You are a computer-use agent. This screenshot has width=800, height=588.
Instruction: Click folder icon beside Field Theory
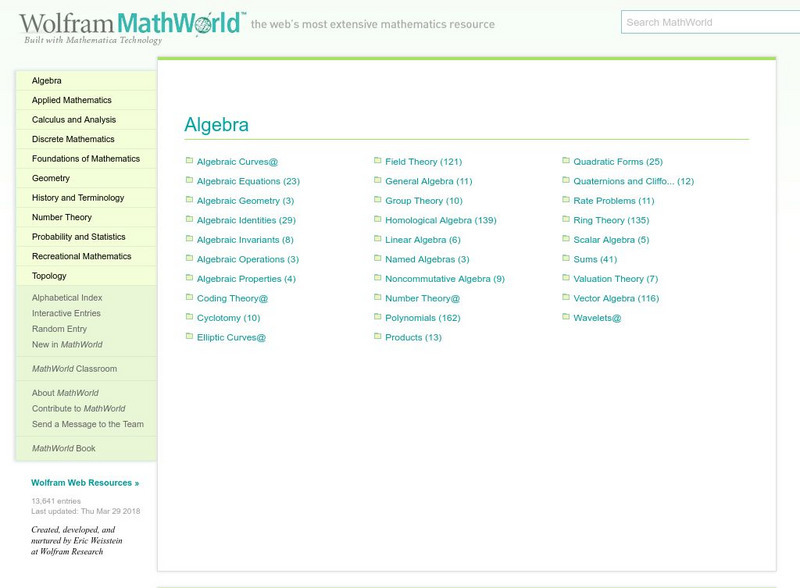(378, 160)
